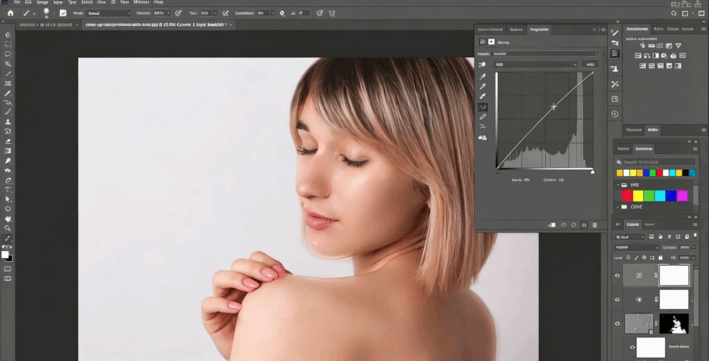
Task: Delete the adjustment layer with the trash icon
Action: coord(595,225)
